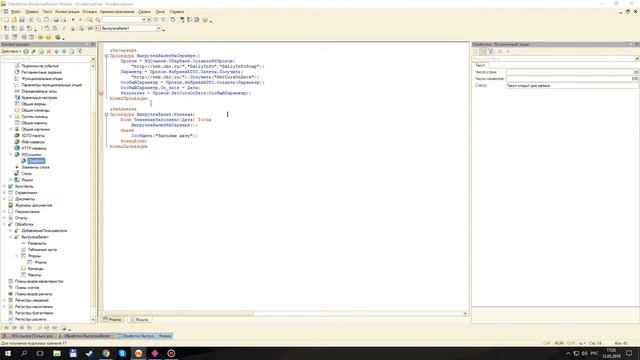Collapse ВыгрузкаВалют(Команда) procedure in code editor

107,114
